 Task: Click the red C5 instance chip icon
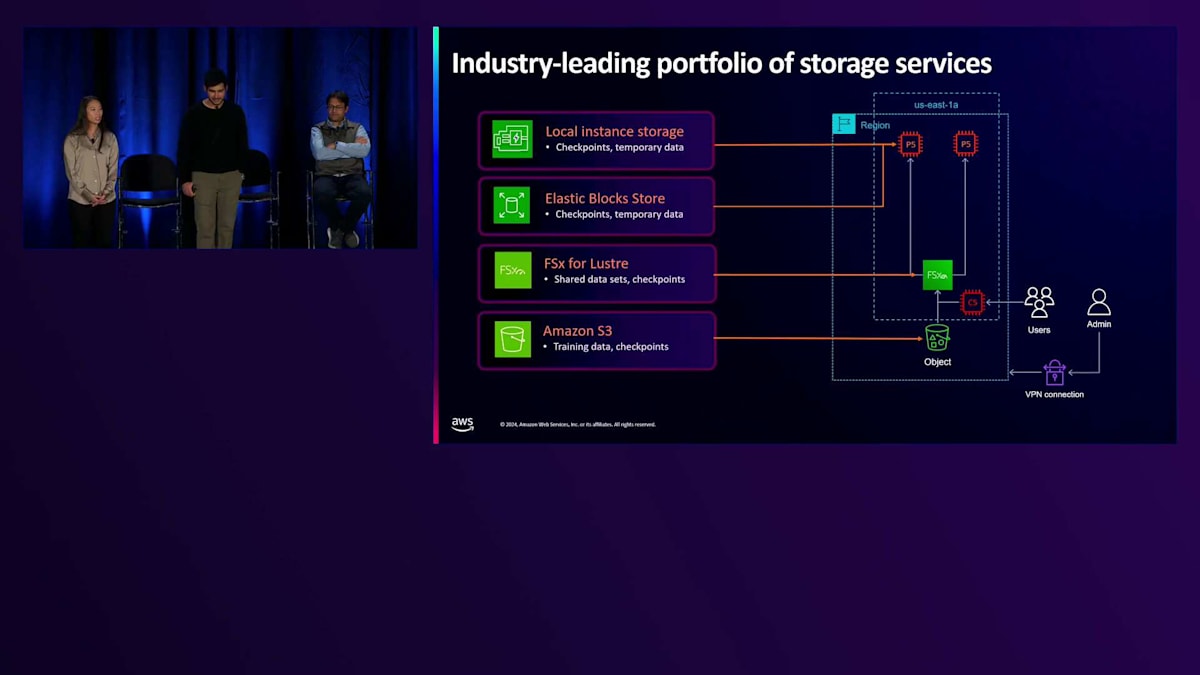(x=972, y=302)
